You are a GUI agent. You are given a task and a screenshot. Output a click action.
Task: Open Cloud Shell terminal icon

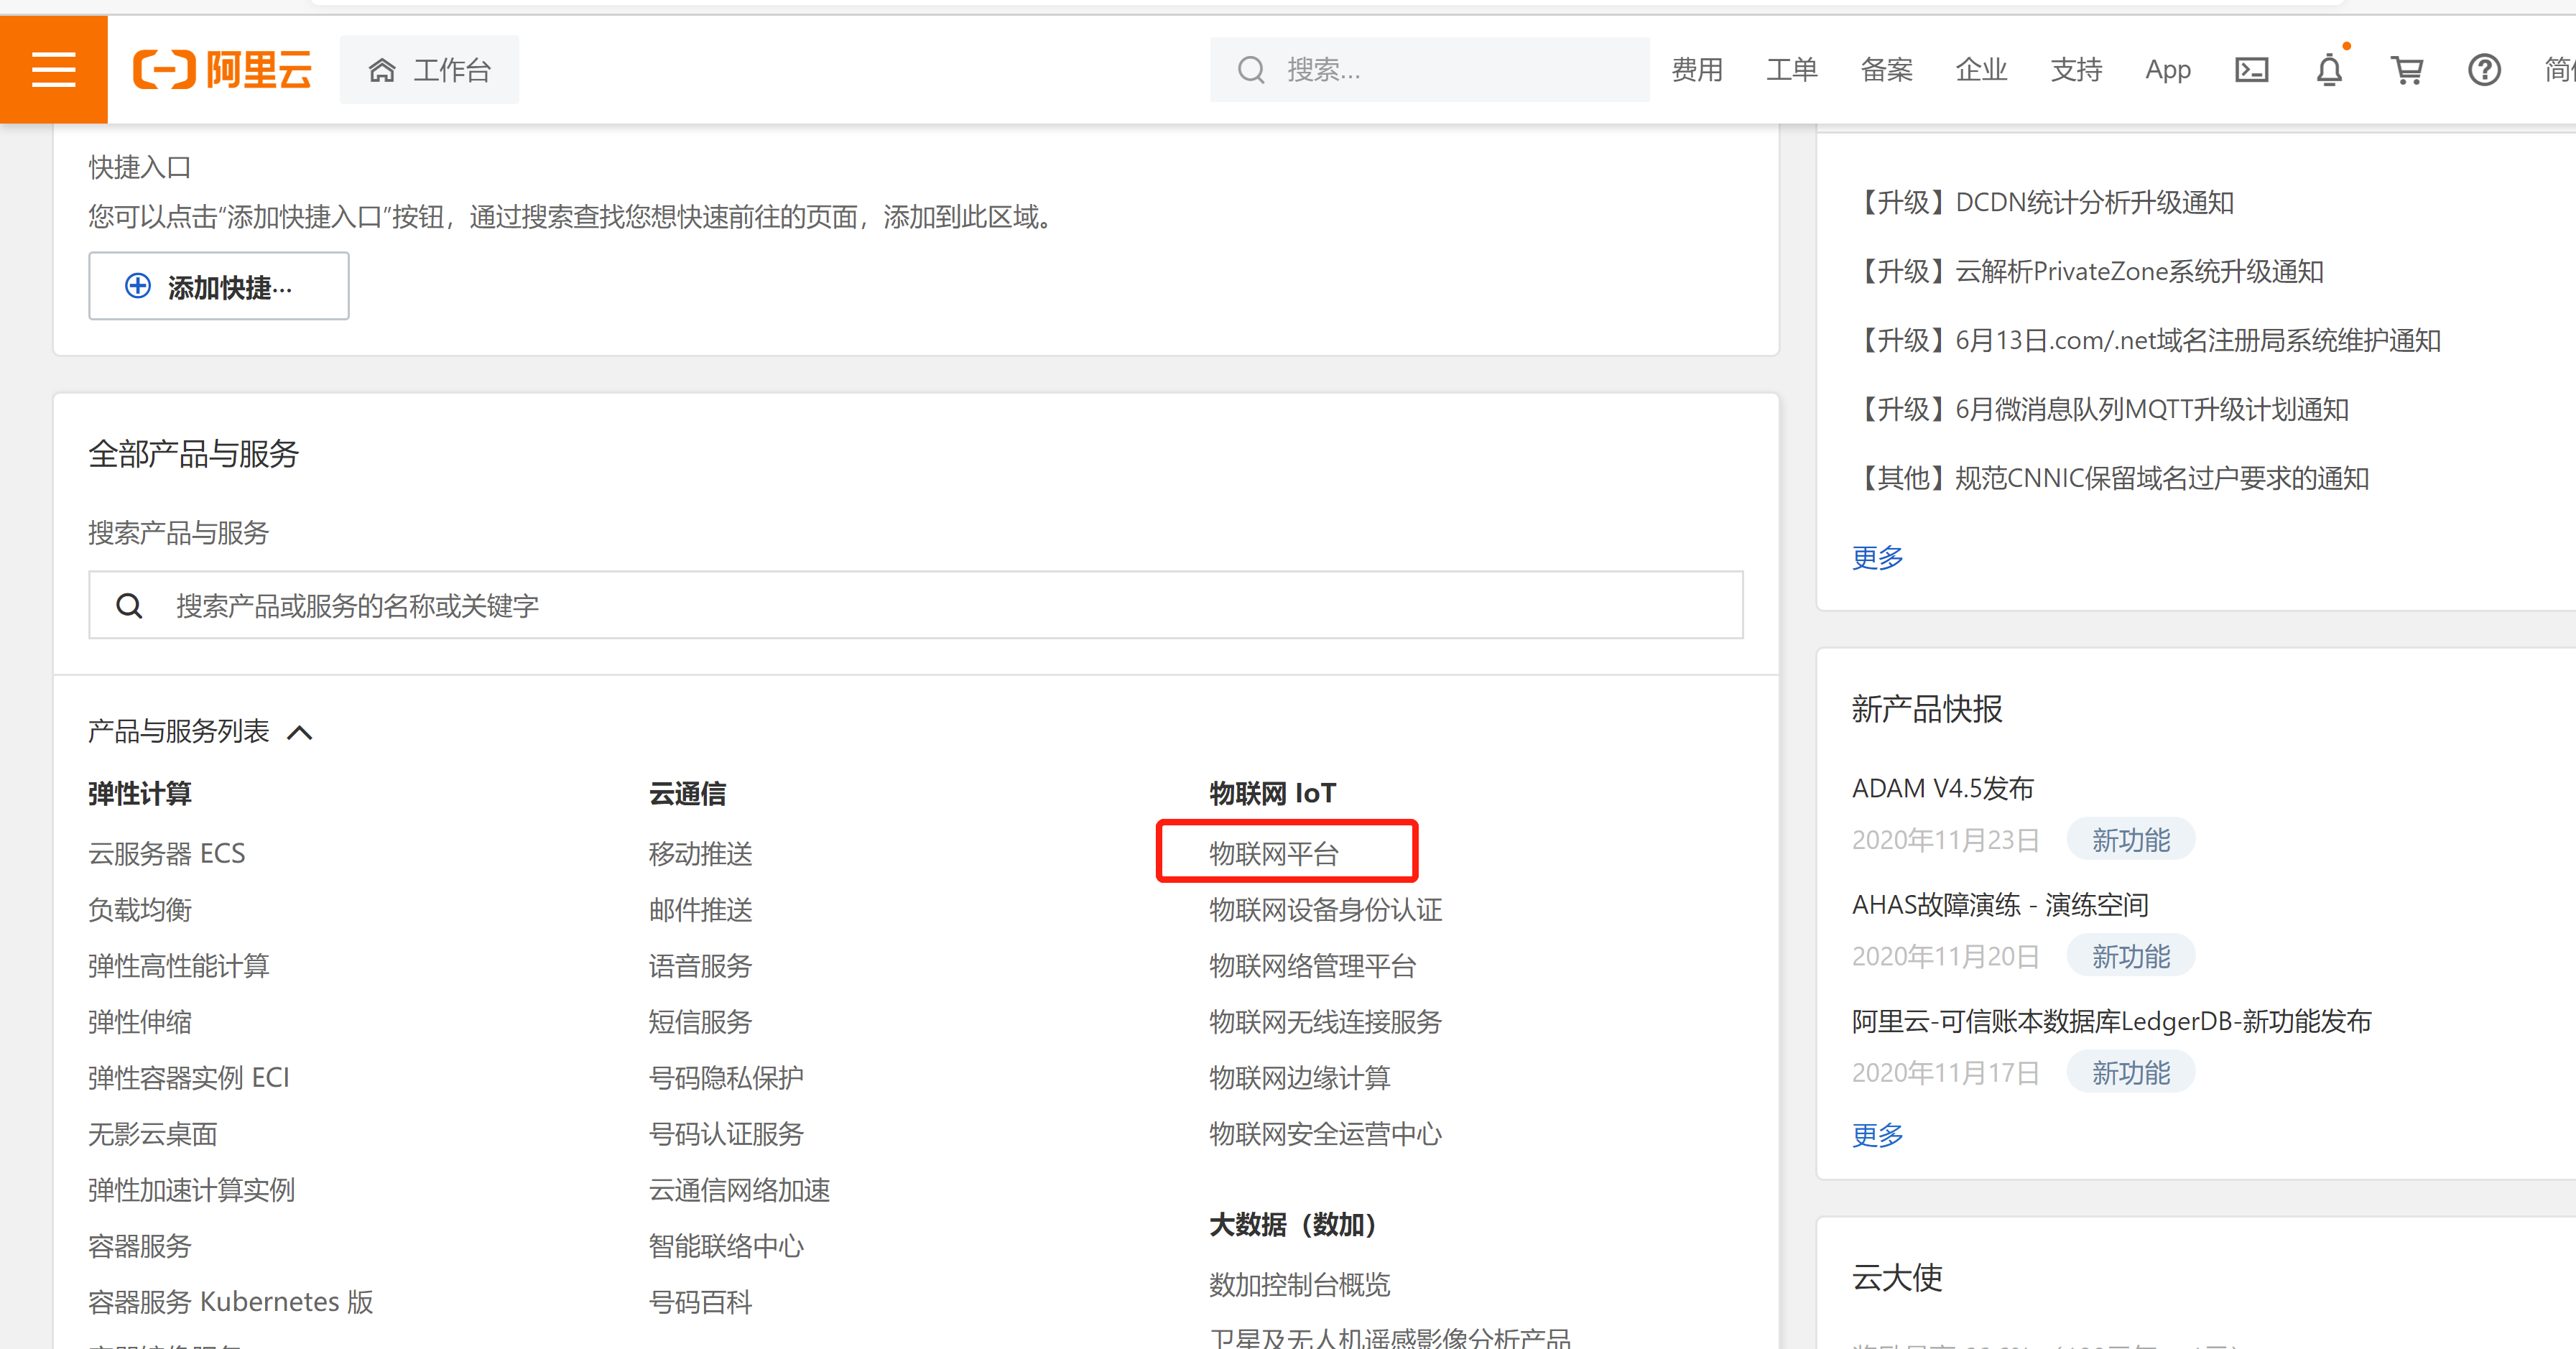pos(2251,69)
